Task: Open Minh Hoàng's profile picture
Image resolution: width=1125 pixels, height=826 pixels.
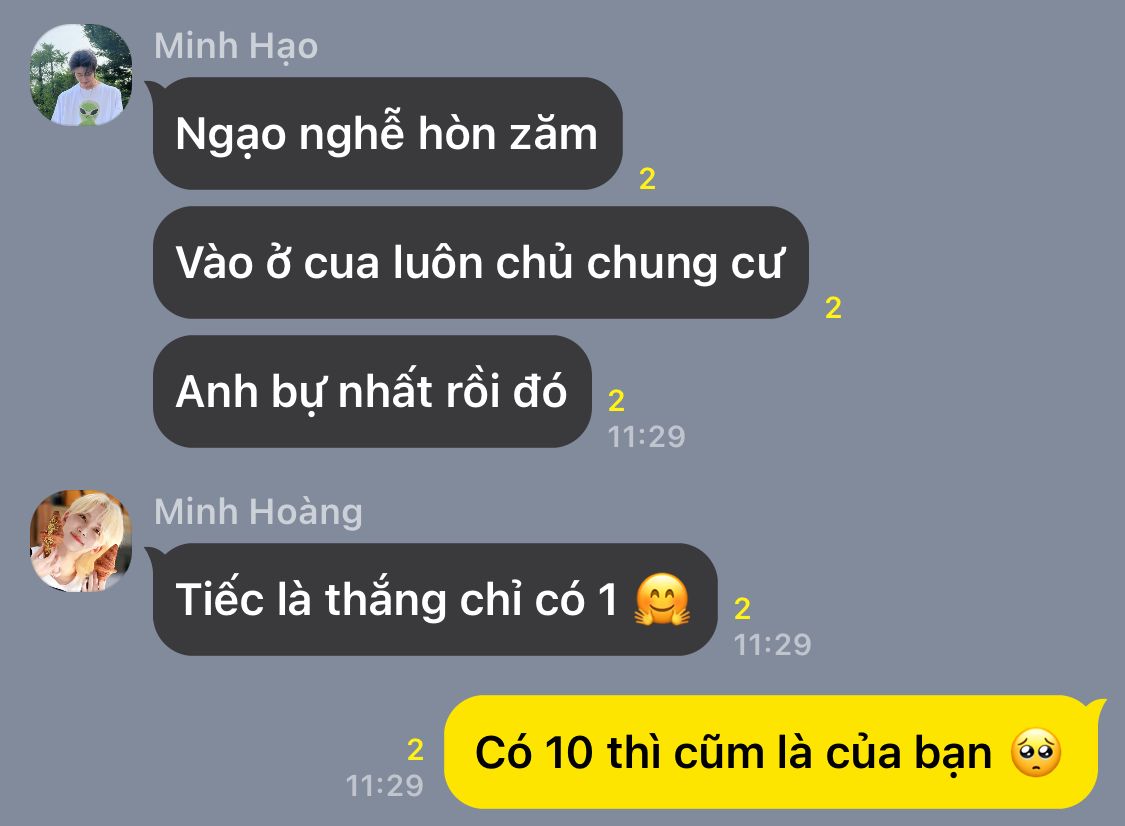Action: tap(80, 541)
